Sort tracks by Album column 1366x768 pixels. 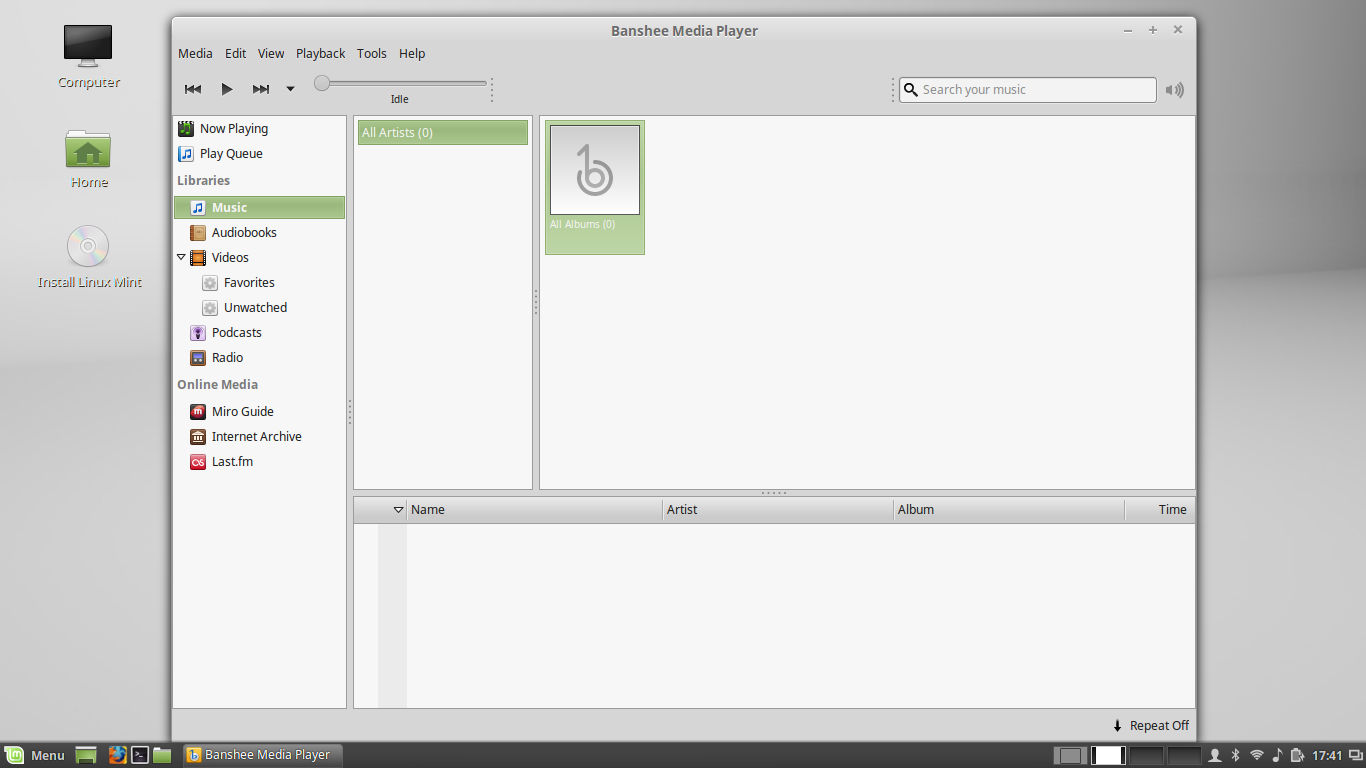(1008, 510)
